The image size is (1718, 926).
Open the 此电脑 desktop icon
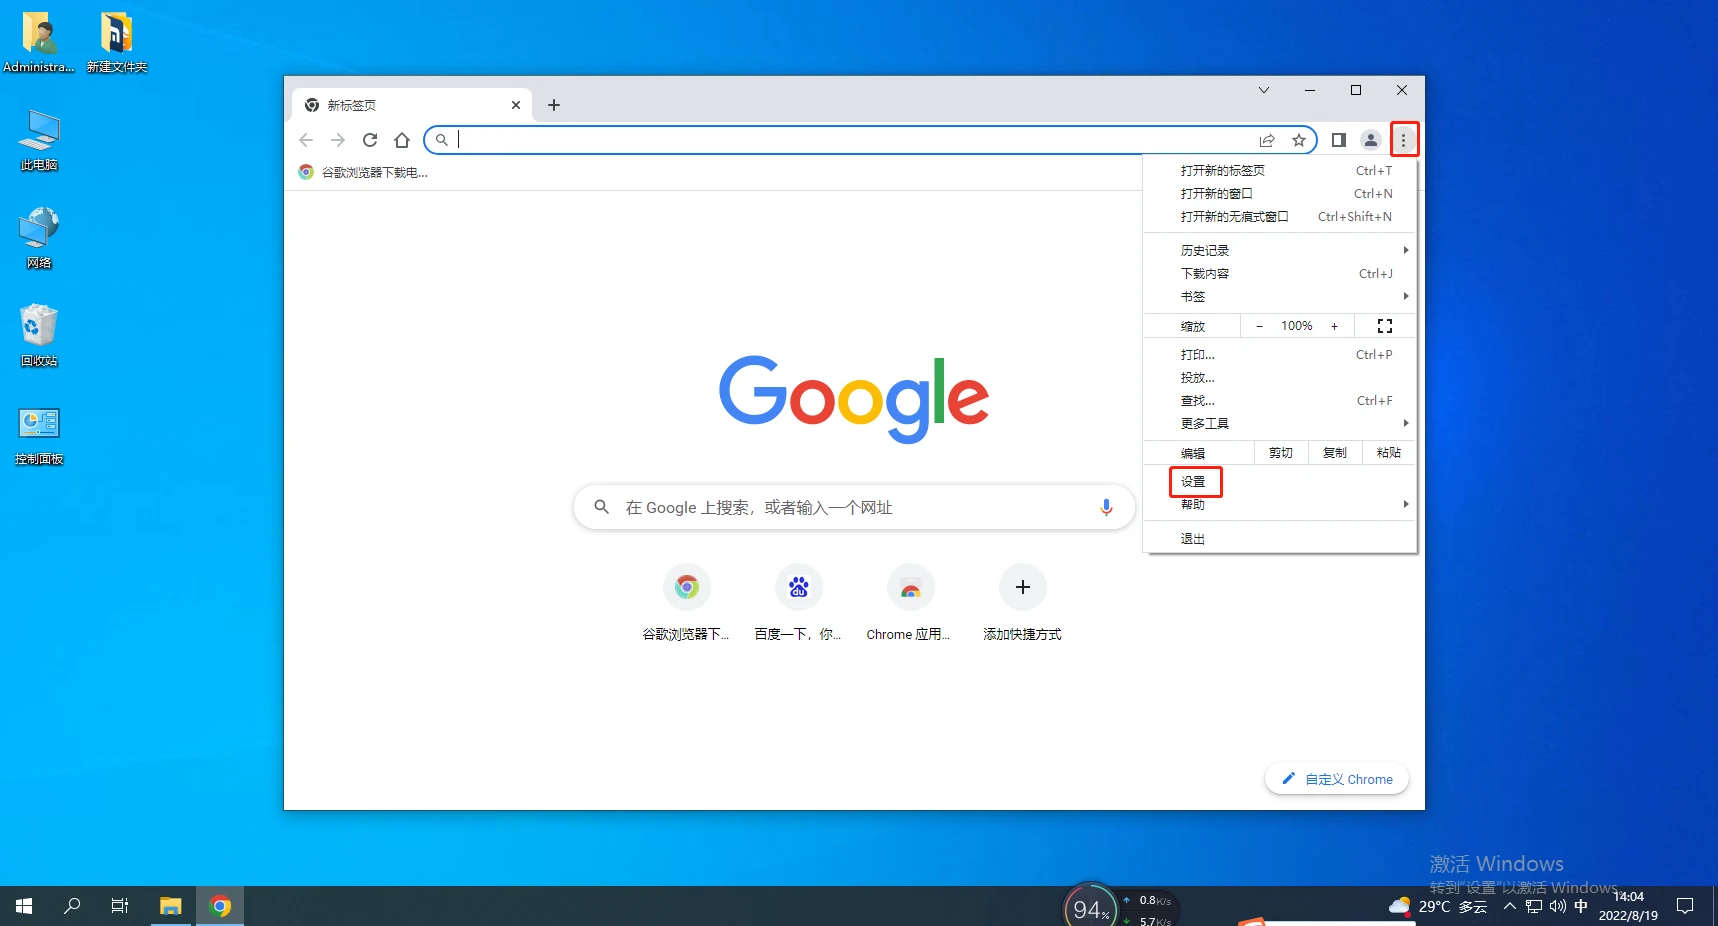click(x=39, y=140)
